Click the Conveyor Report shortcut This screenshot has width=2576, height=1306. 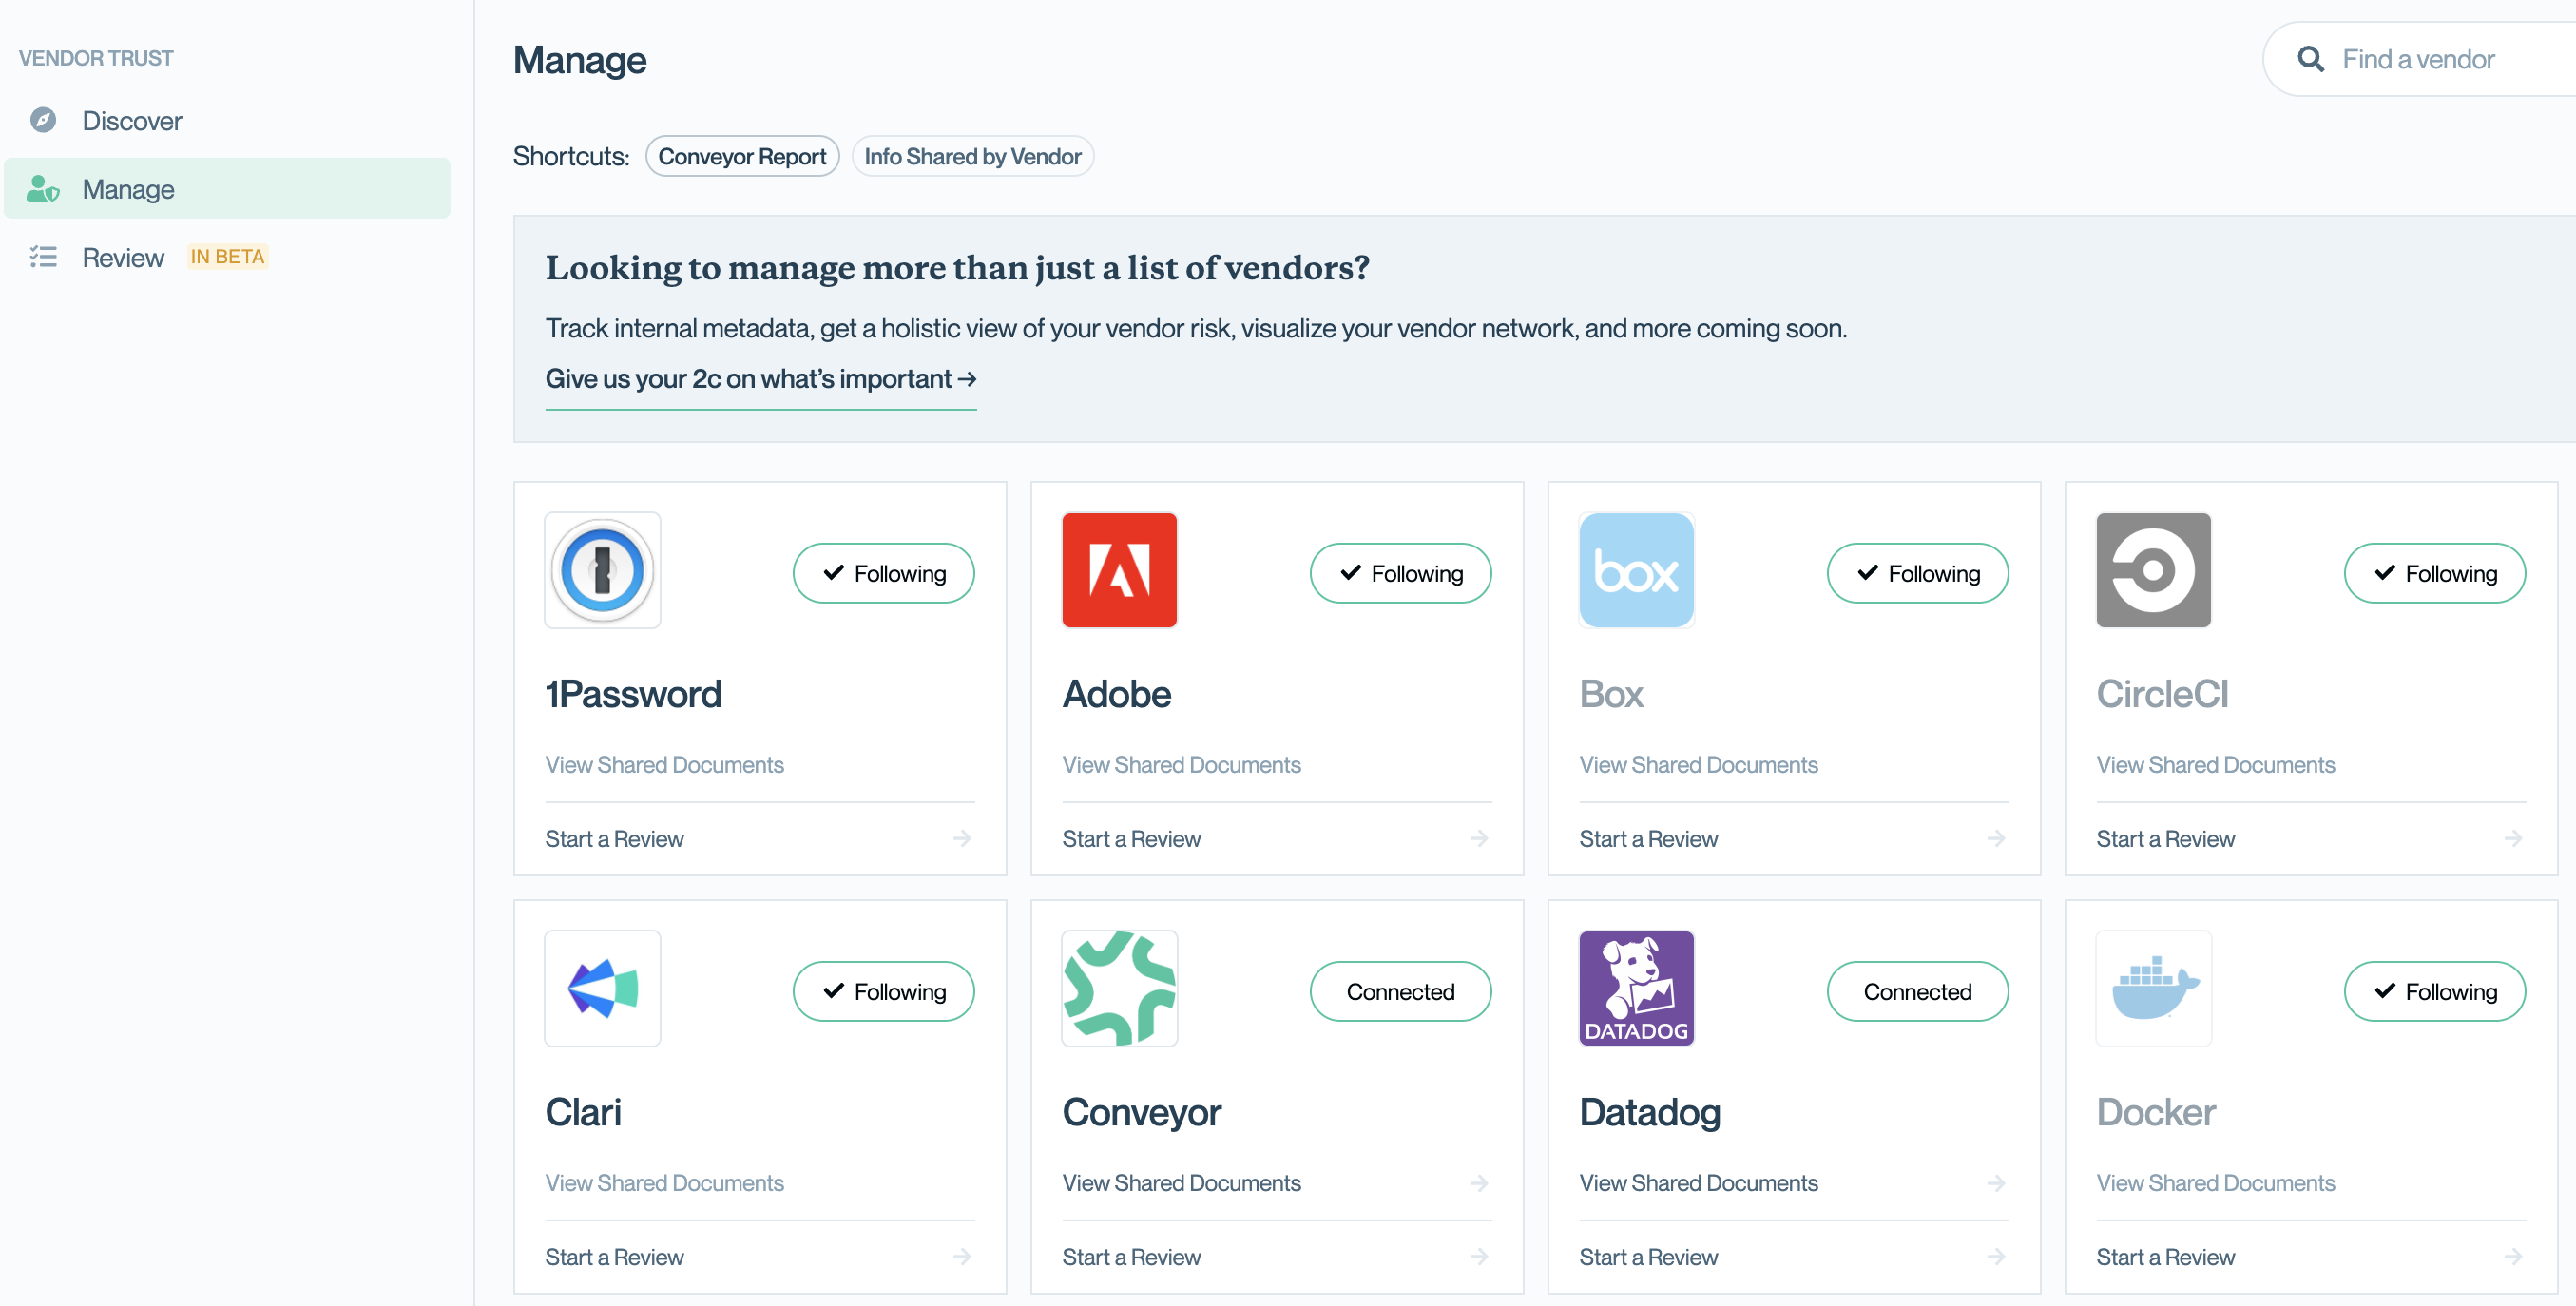click(742, 156)
